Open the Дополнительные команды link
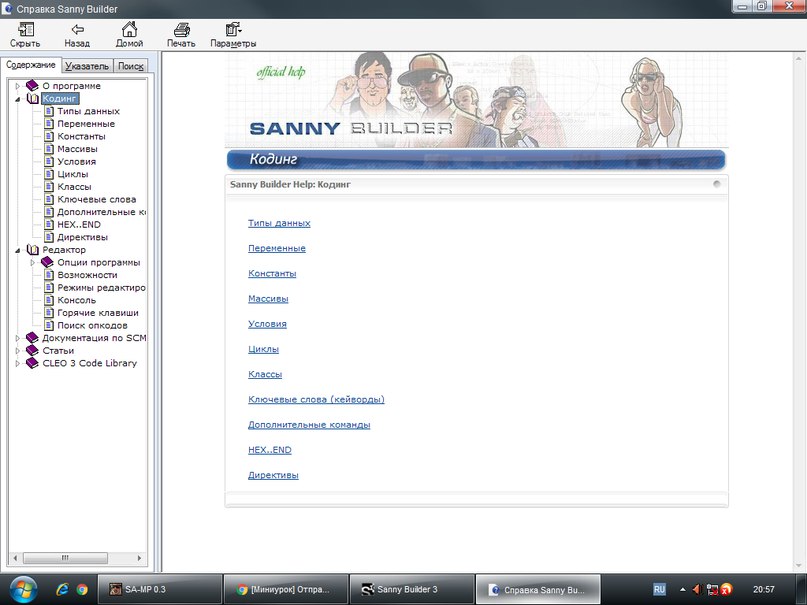Image resolution: width=807 pixels, height=605 pixels. click(x=309, y=425)
